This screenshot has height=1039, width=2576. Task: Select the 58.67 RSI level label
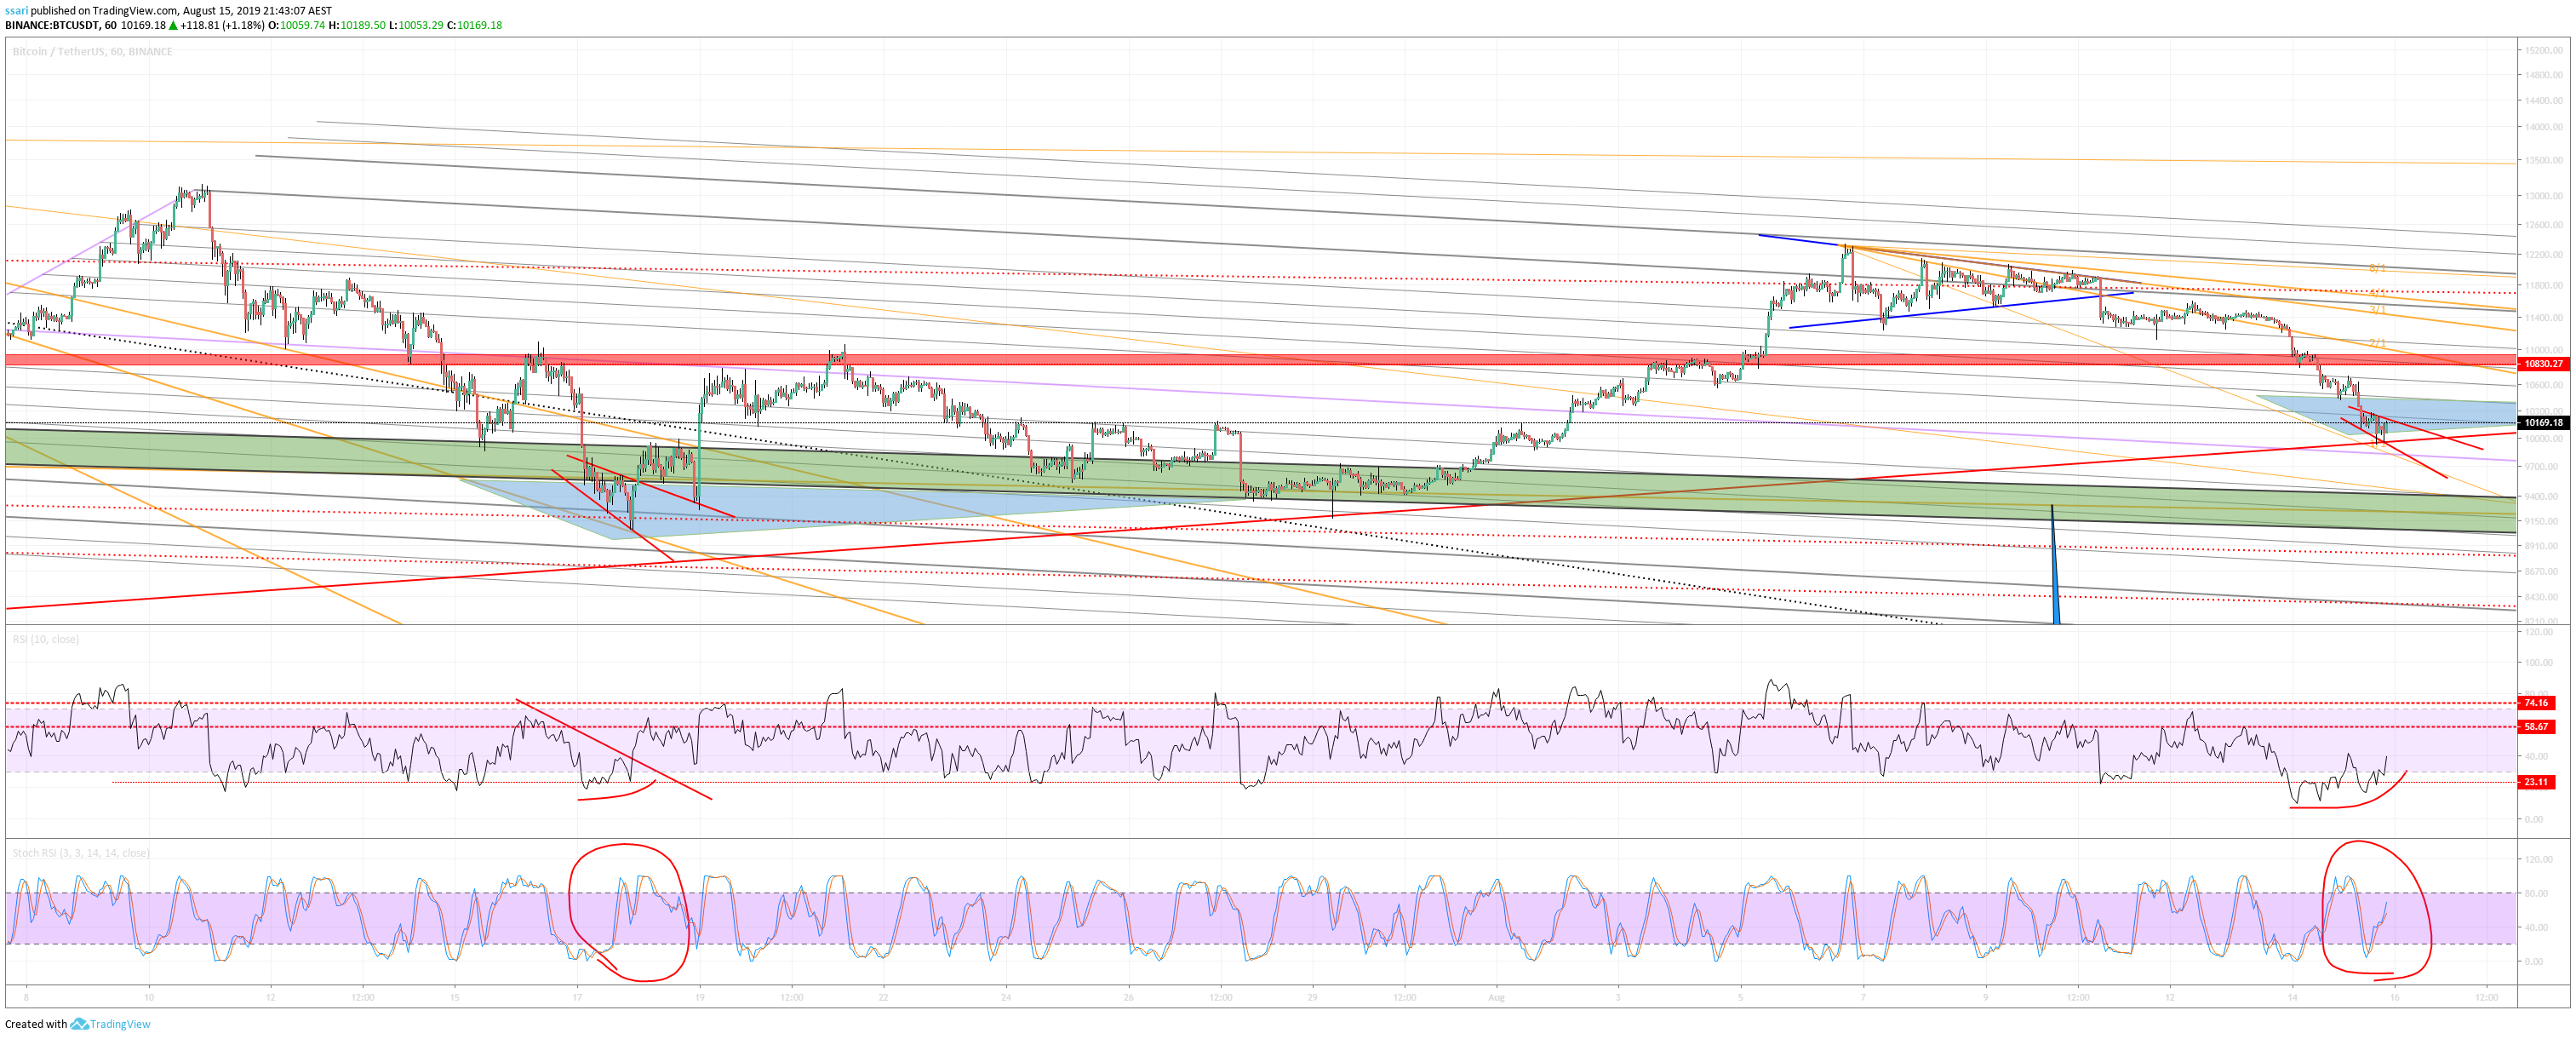point(2536,727)
